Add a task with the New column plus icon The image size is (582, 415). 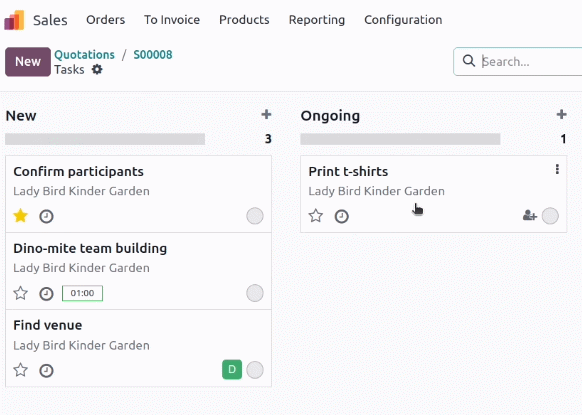point(266,114)
